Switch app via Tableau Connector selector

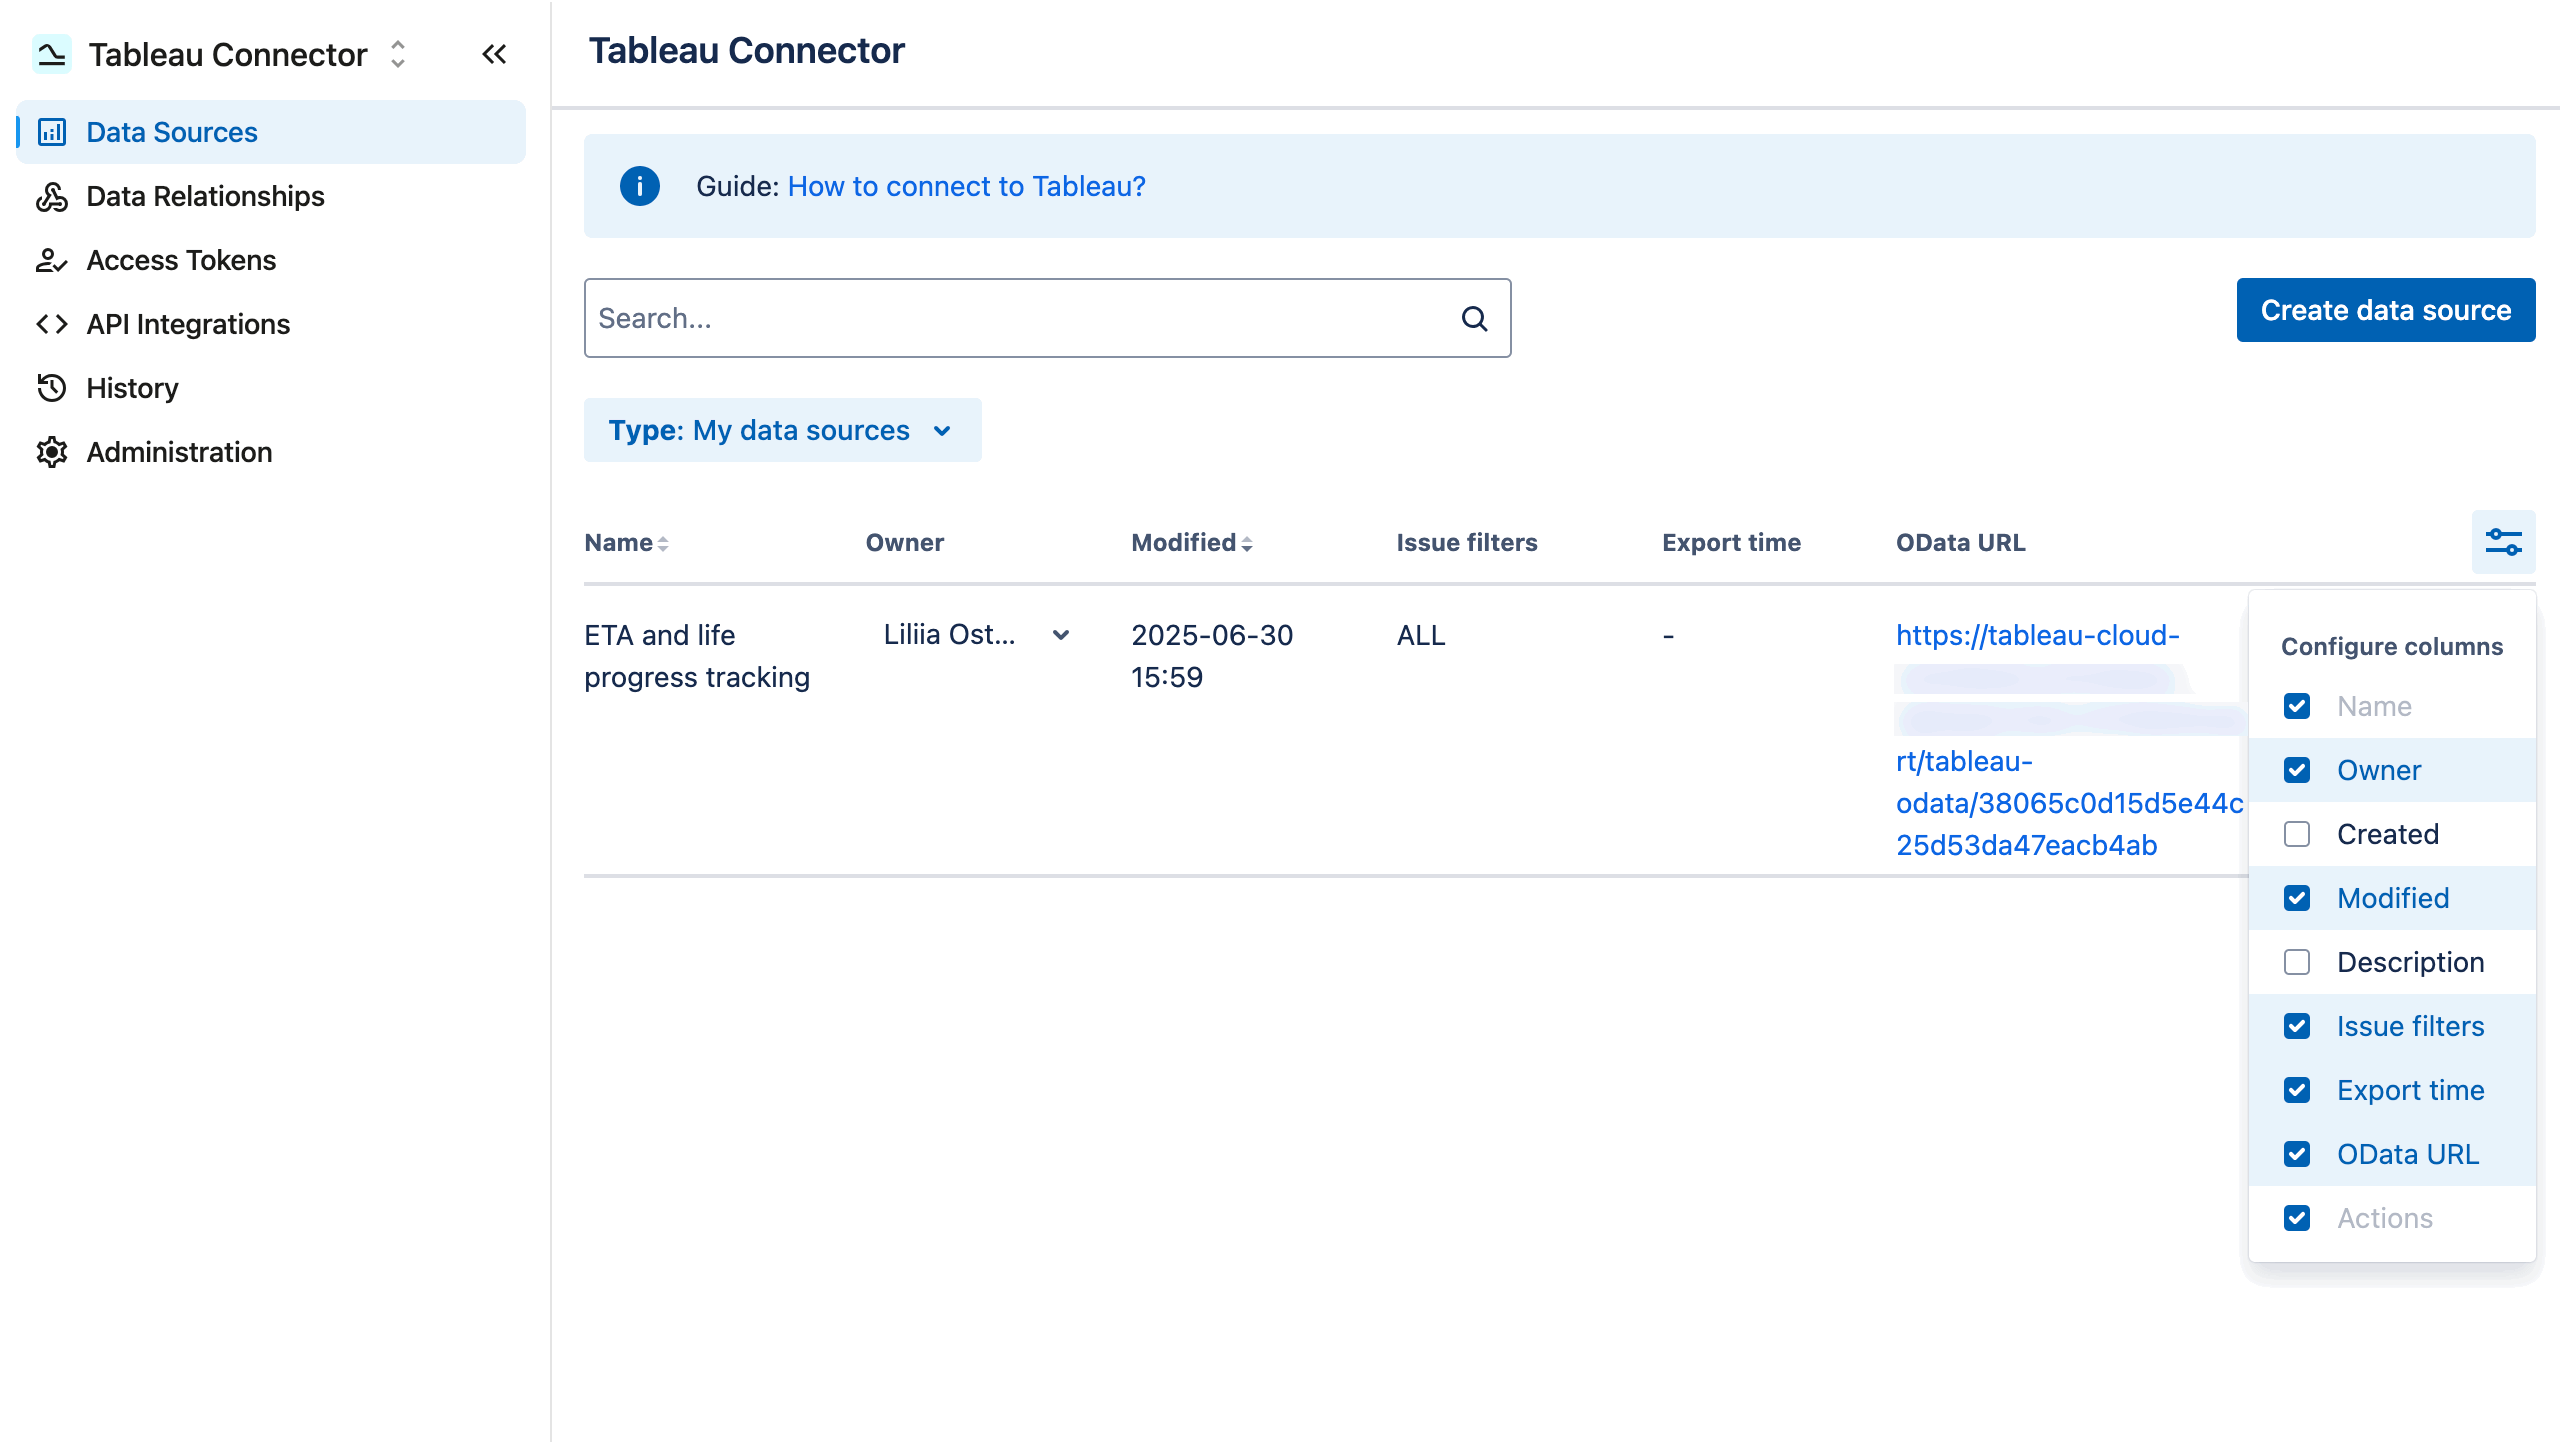397,54
